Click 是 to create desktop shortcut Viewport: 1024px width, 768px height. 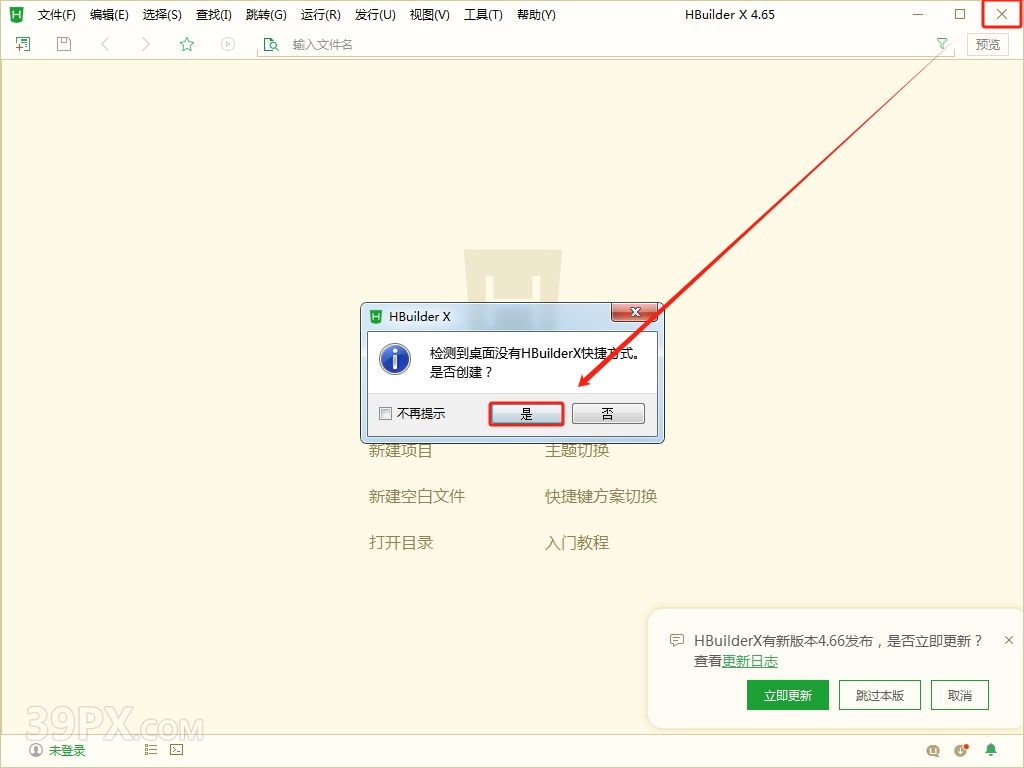pos(526,414)
